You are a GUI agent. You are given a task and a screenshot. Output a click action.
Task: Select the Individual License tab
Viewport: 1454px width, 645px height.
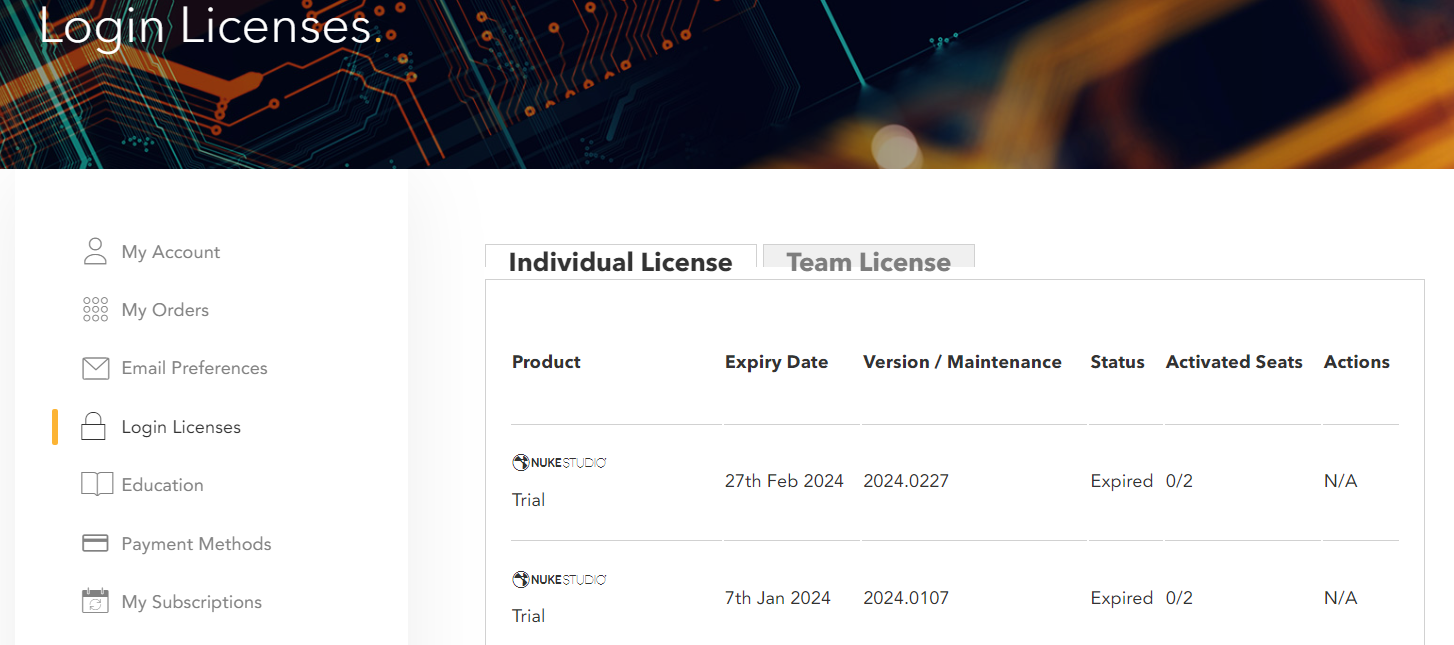[620, 262]
